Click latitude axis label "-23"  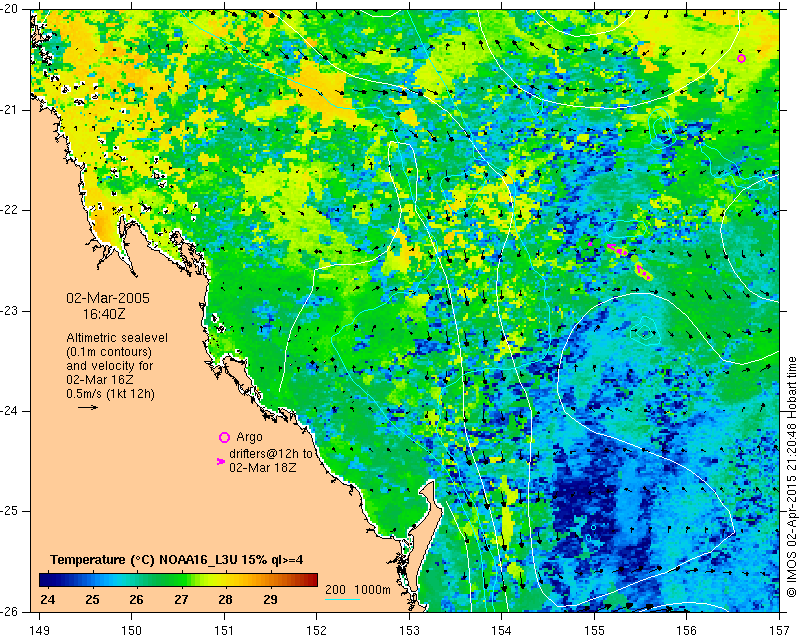coord(10,311)
